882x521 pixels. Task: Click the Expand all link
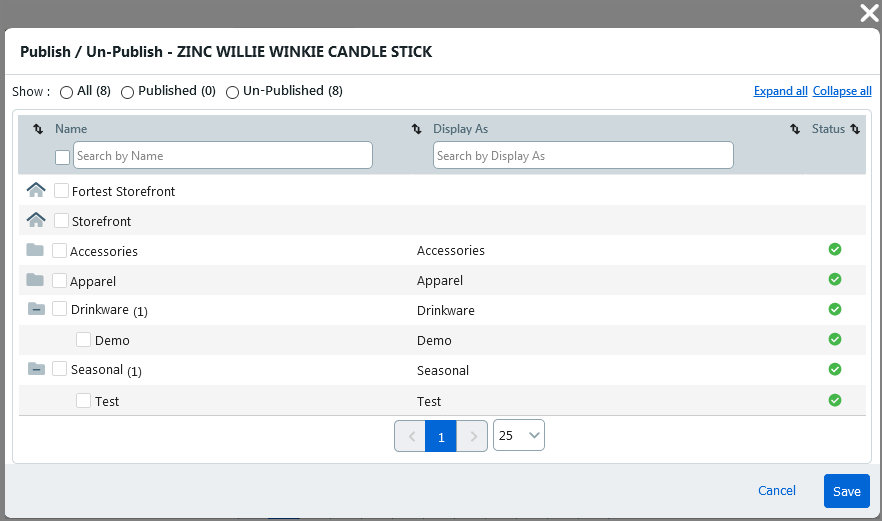780,91
